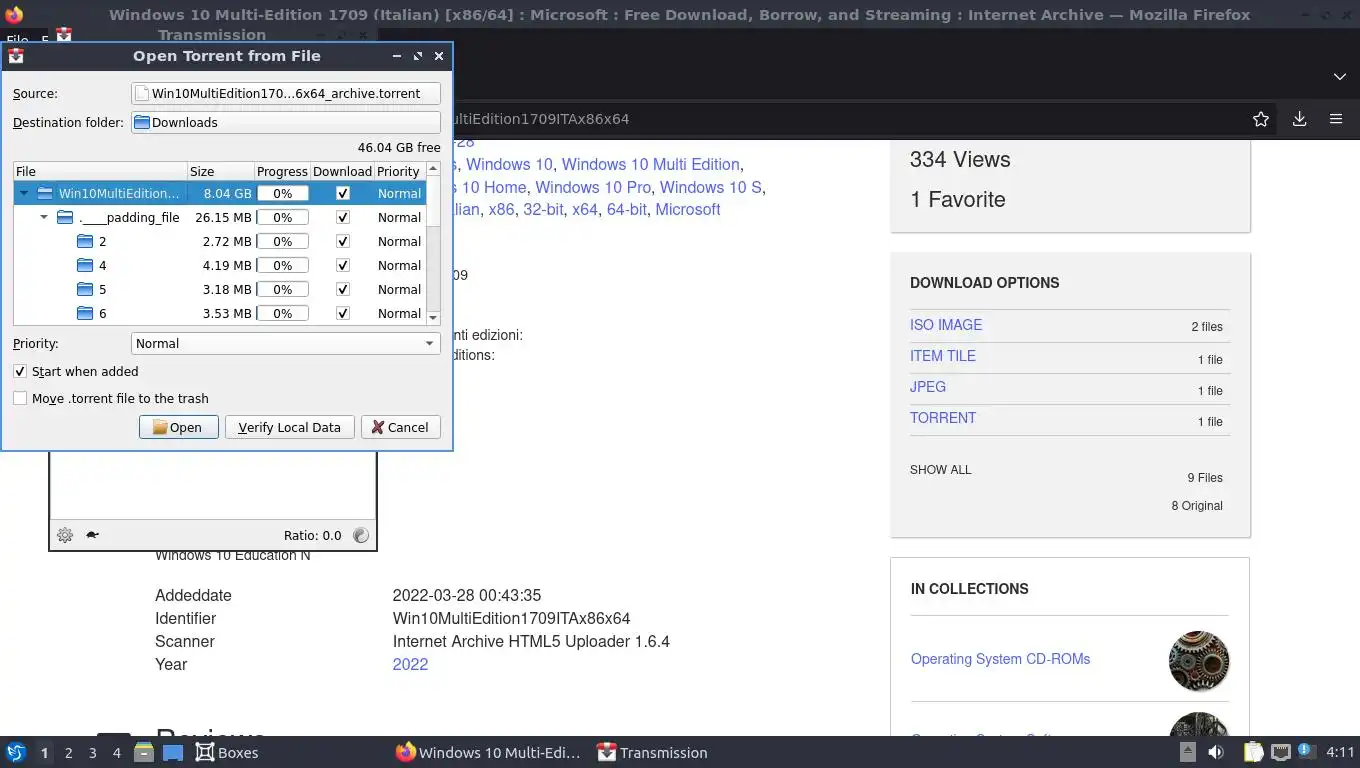Click the volume speaker tray icon

click(x=1216, y=752)
